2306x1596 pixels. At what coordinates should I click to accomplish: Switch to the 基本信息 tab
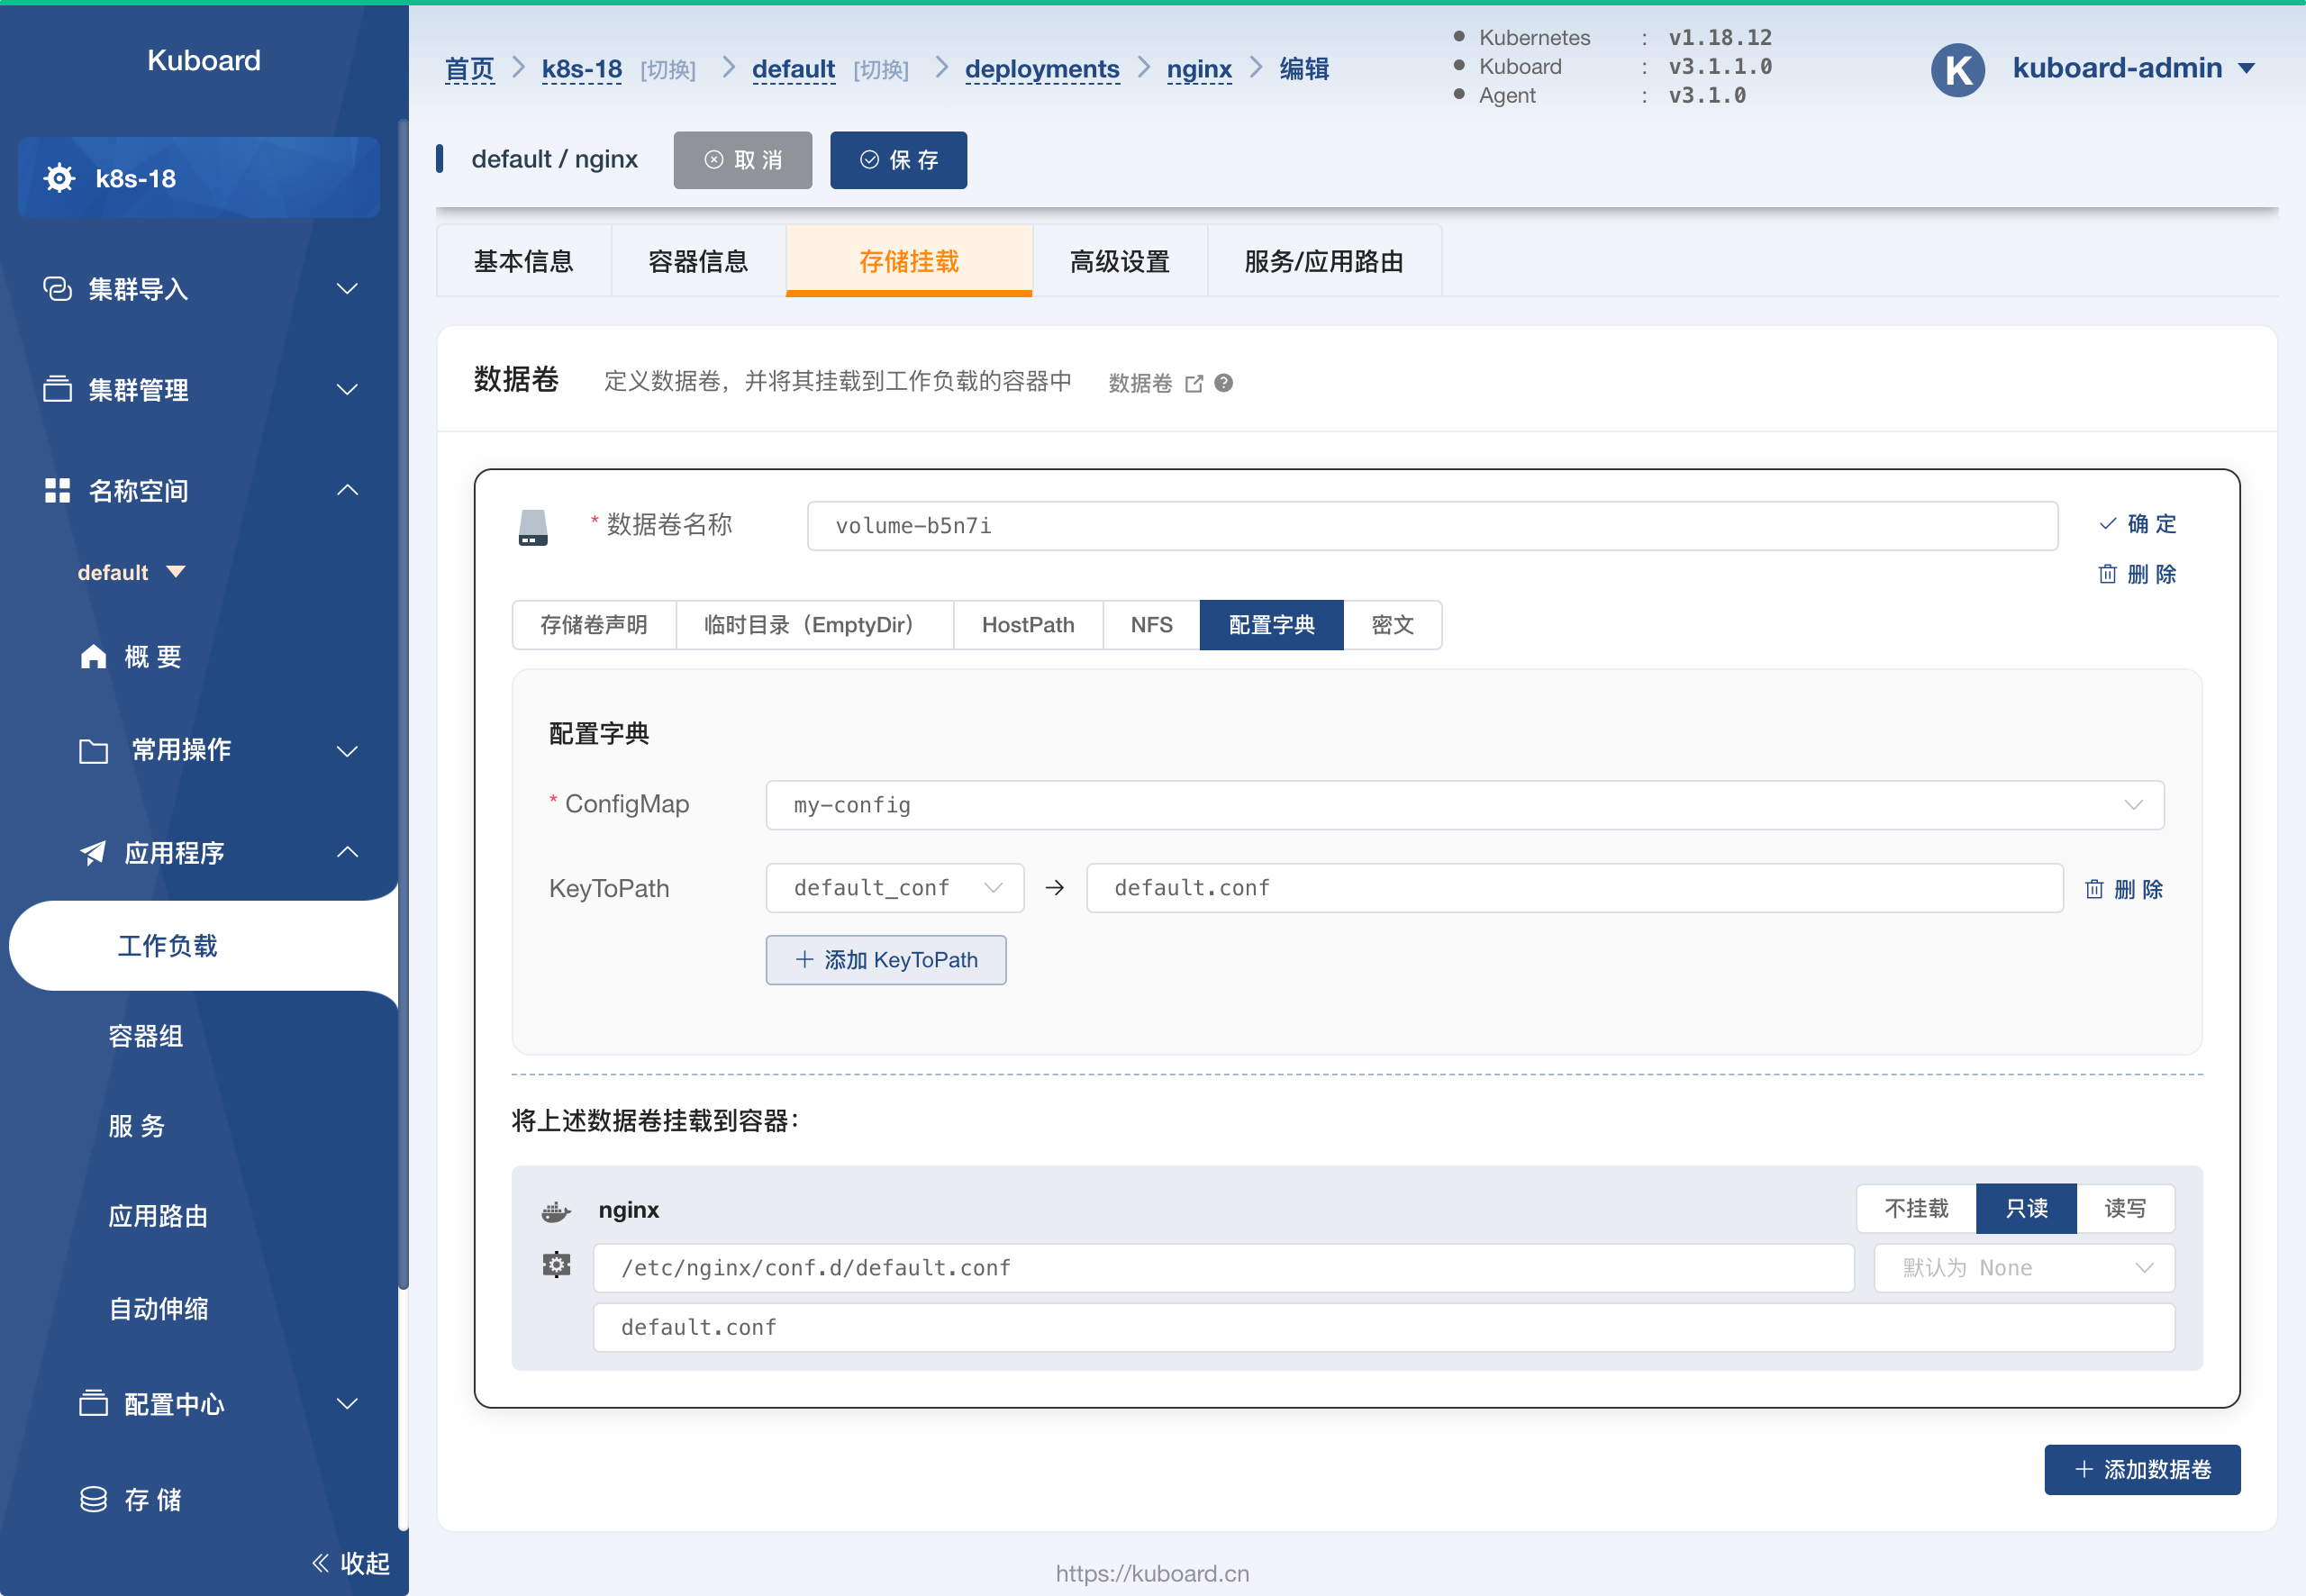click(523, 261)
